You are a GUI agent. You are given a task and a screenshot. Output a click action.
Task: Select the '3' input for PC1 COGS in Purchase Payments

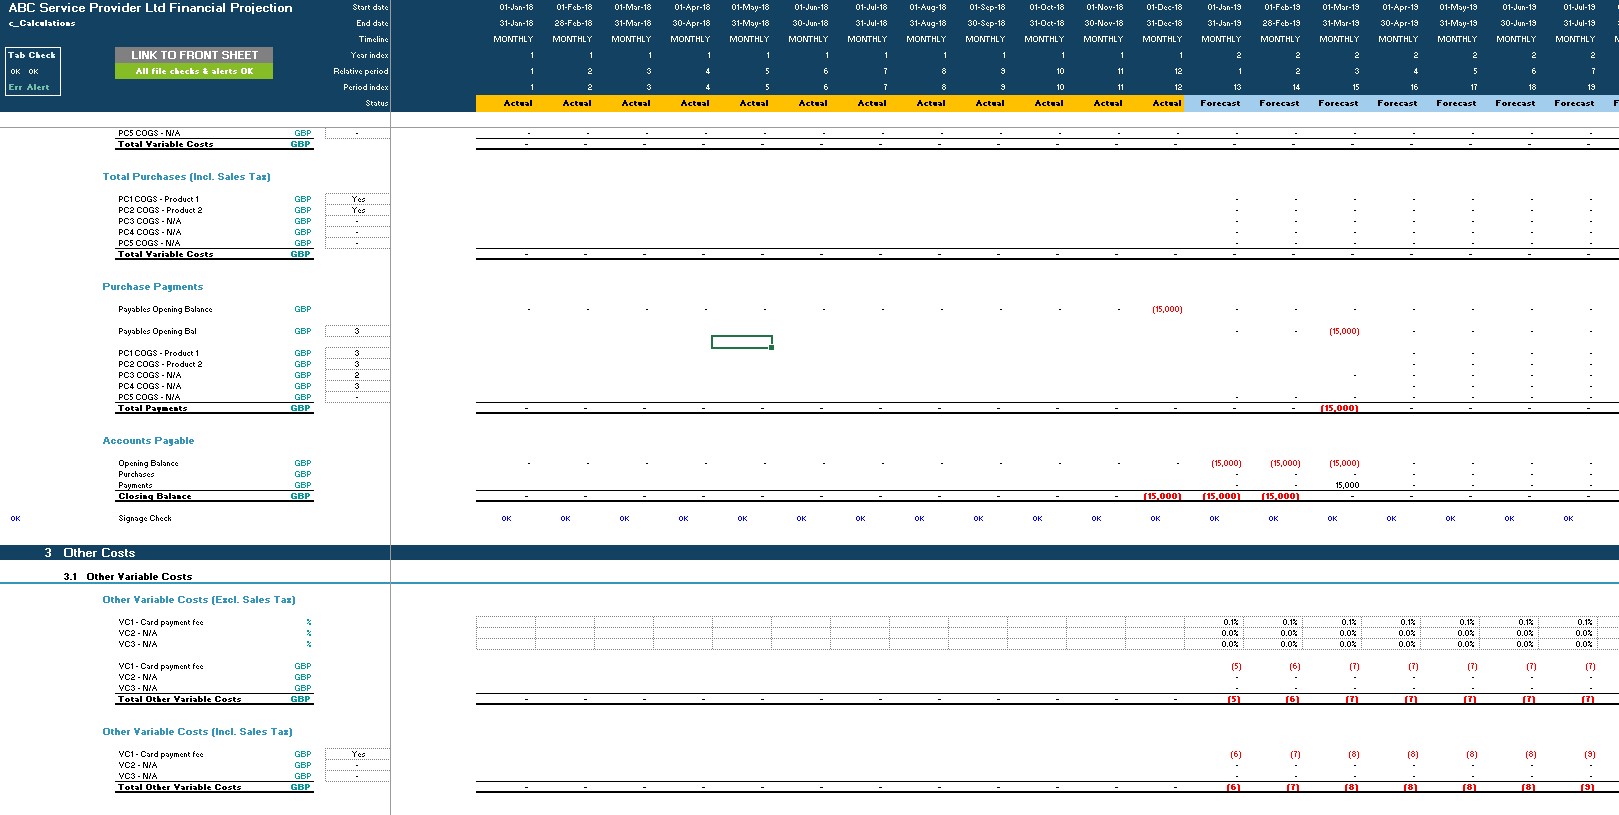click(357, 353)
